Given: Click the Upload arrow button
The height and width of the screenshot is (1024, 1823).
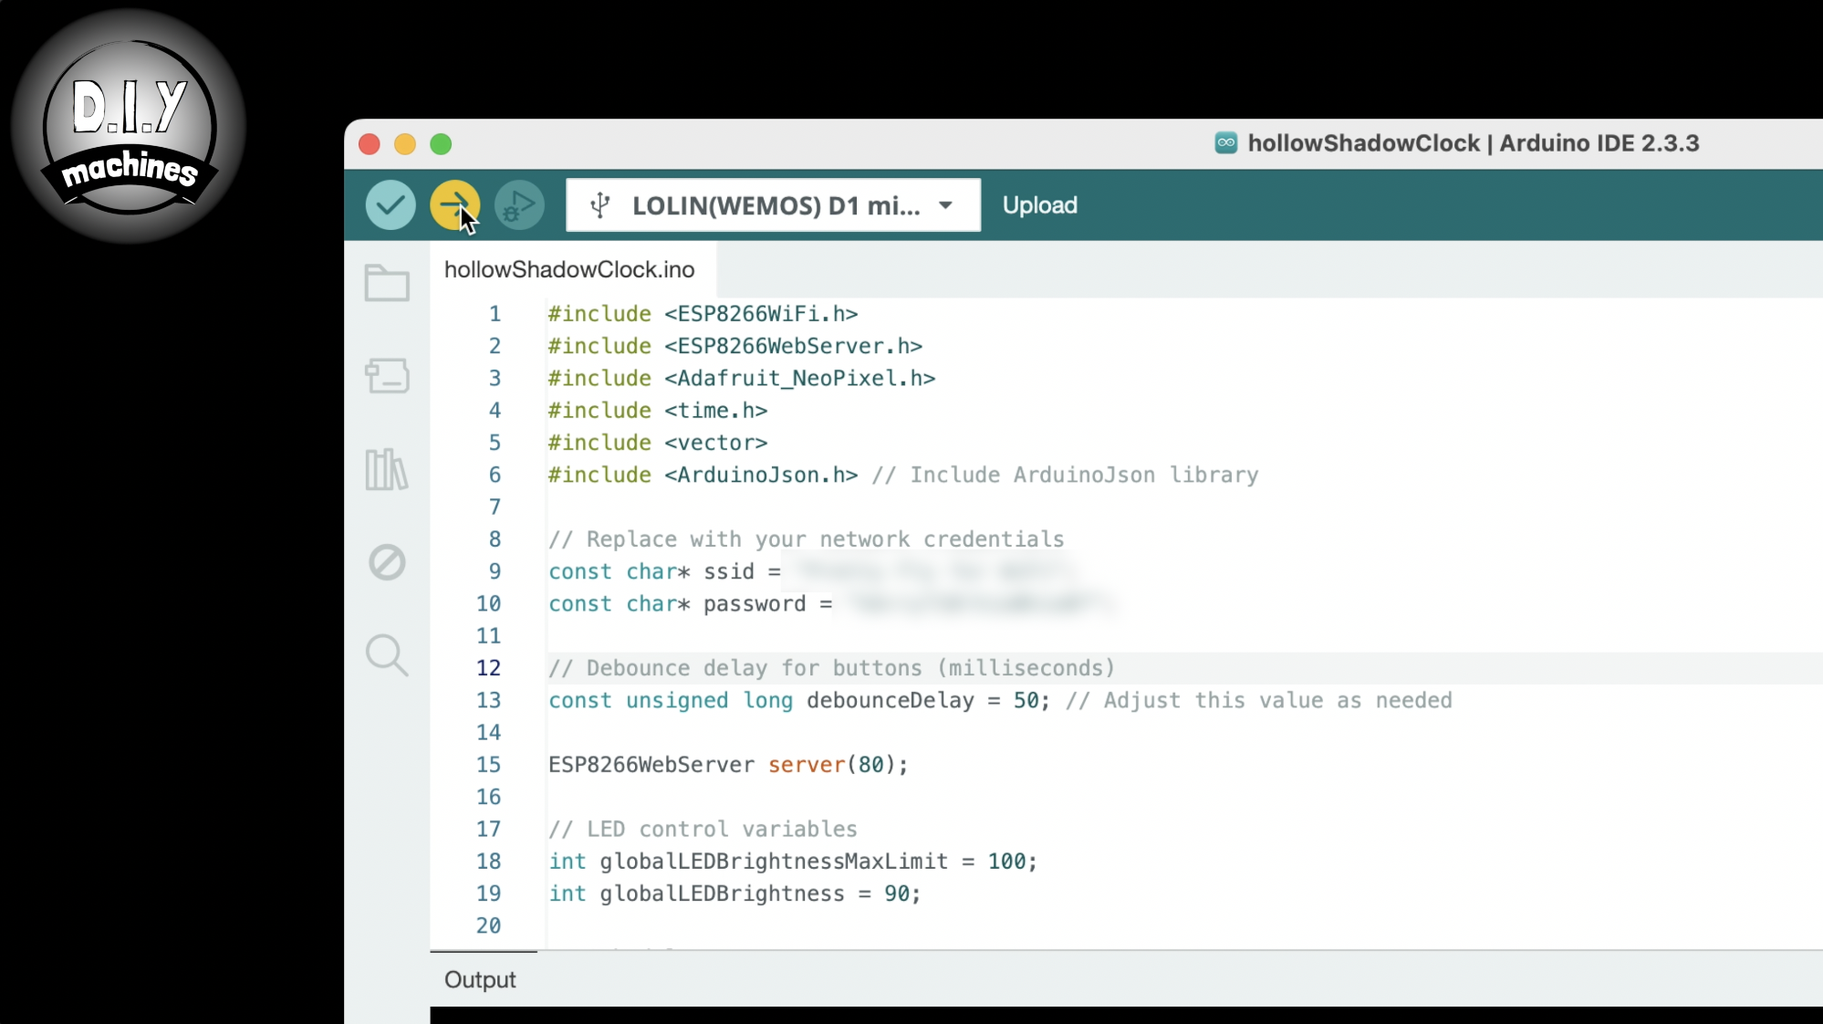Looking at the screenshot, I should (x=455, y=205).
